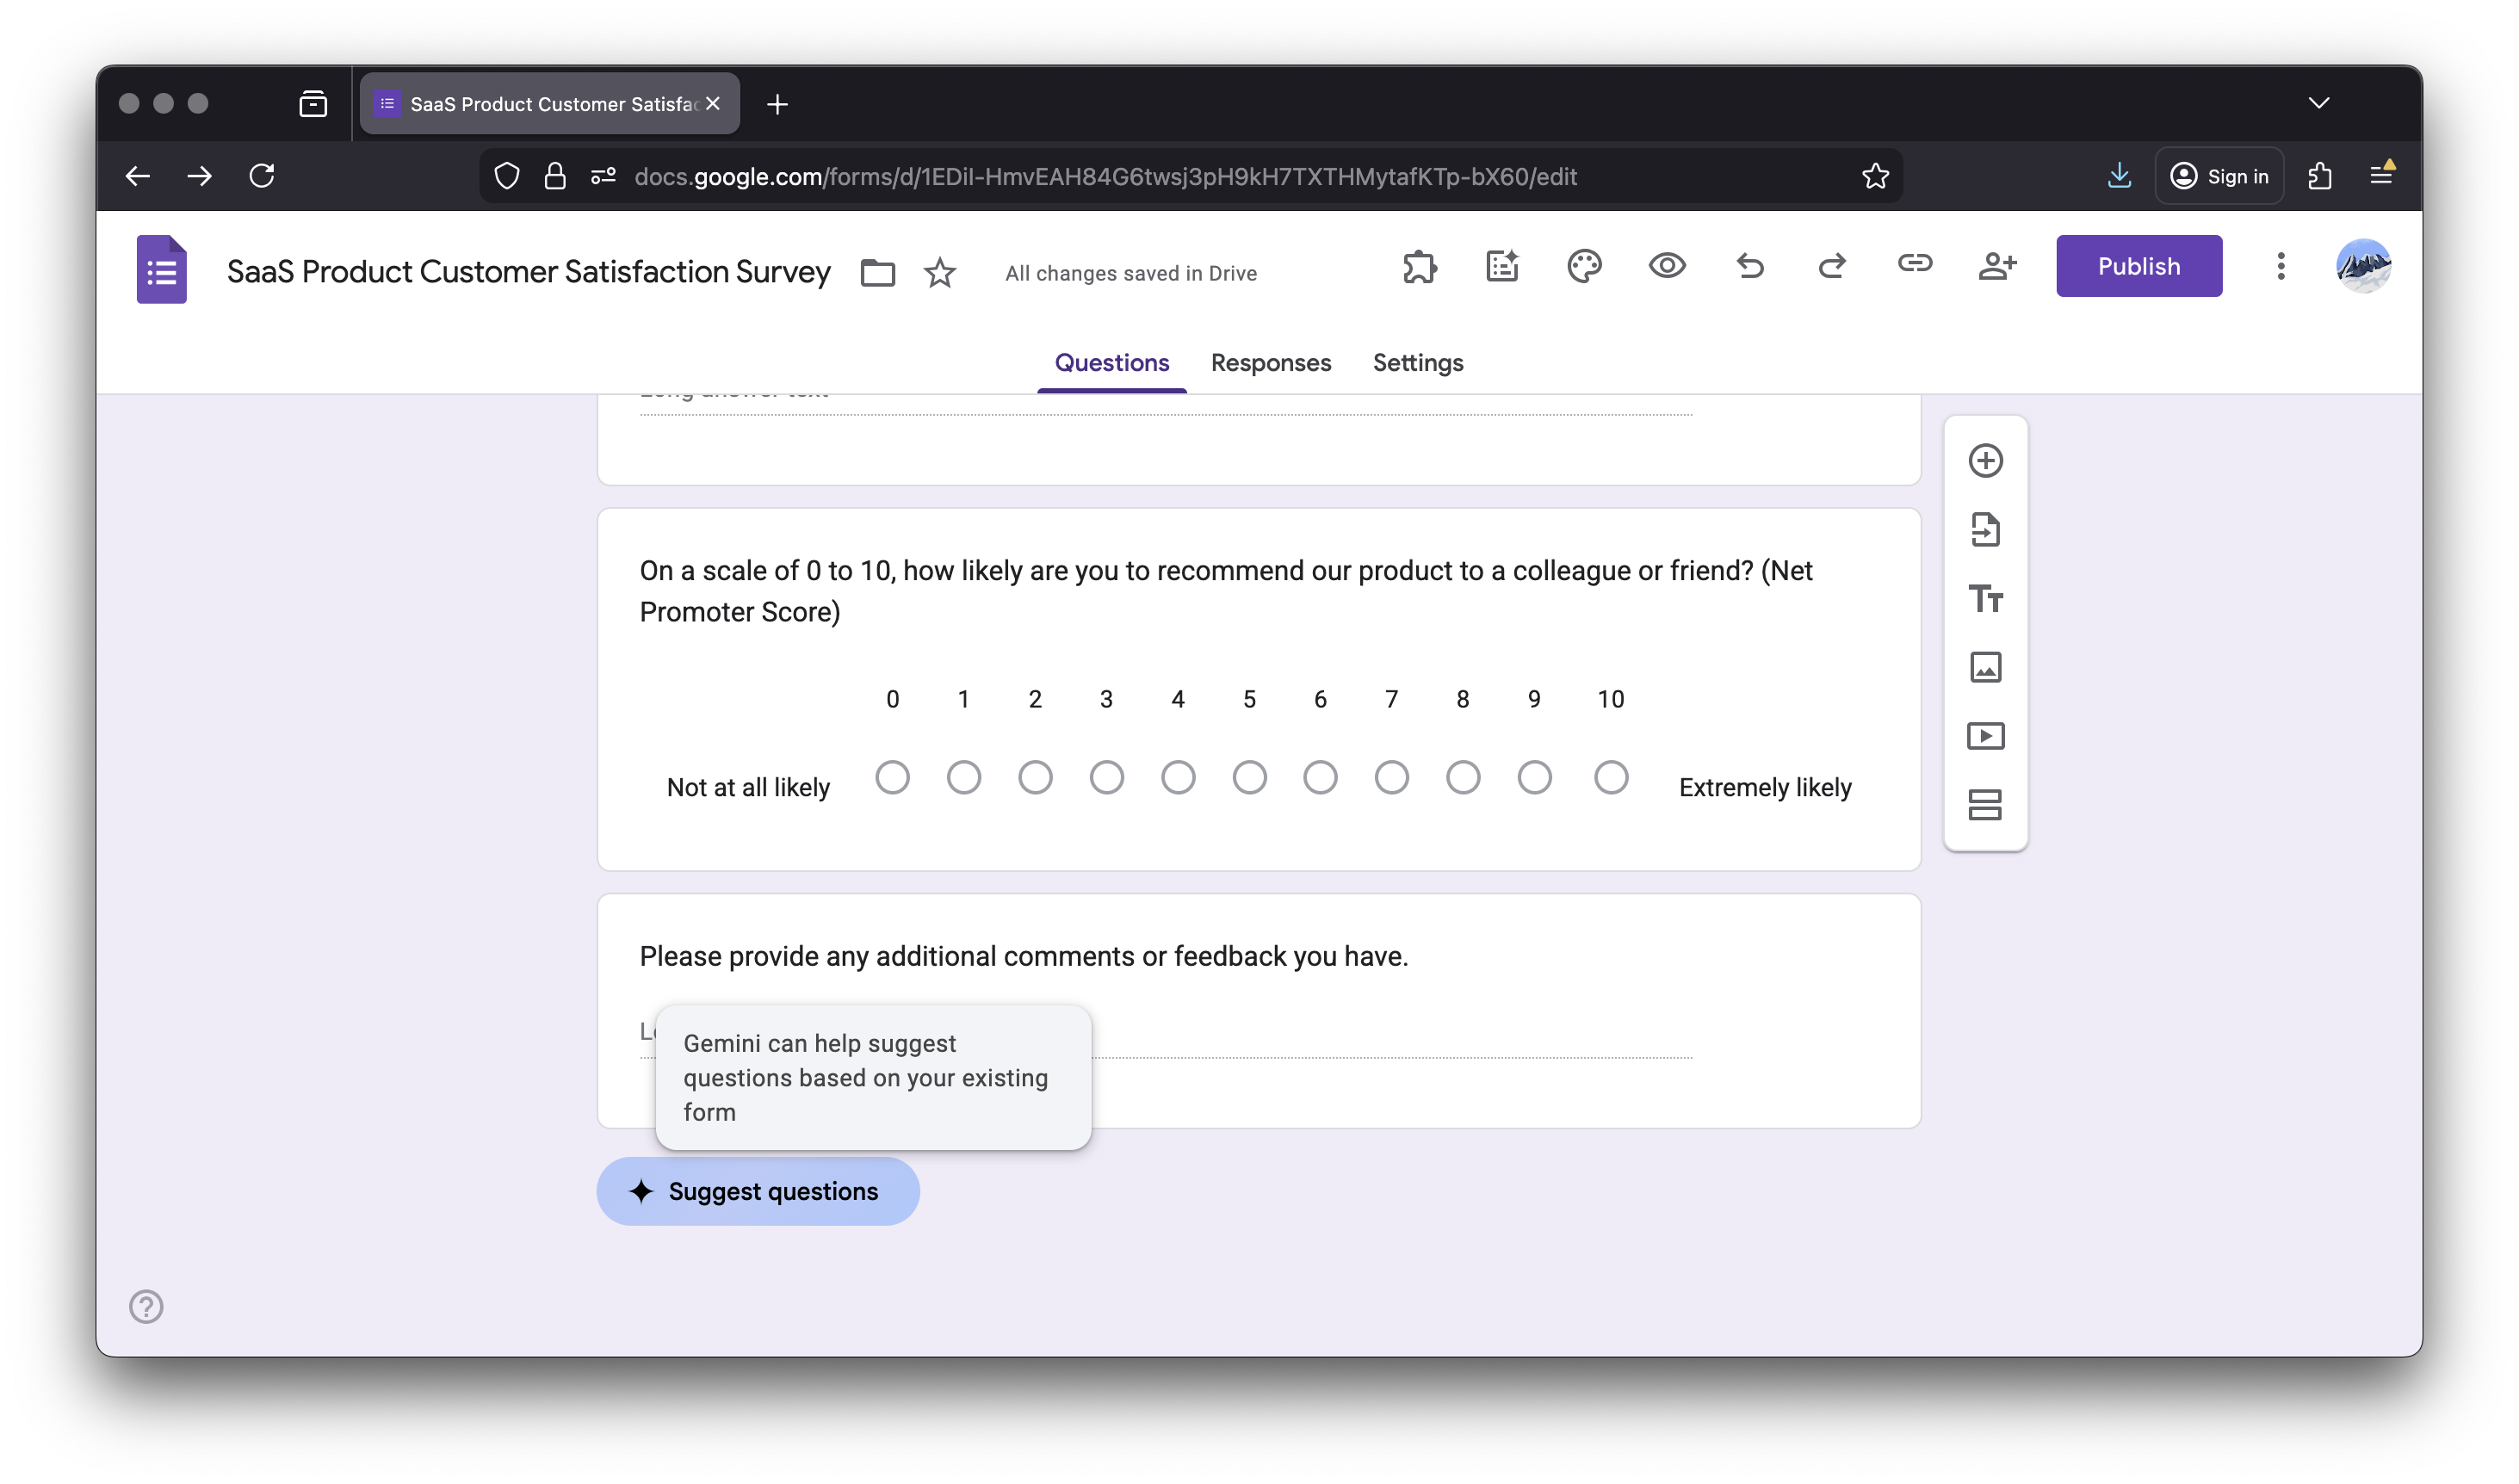Star the survey form
Screen dimensions: 2519x1484
click(938, 272)
